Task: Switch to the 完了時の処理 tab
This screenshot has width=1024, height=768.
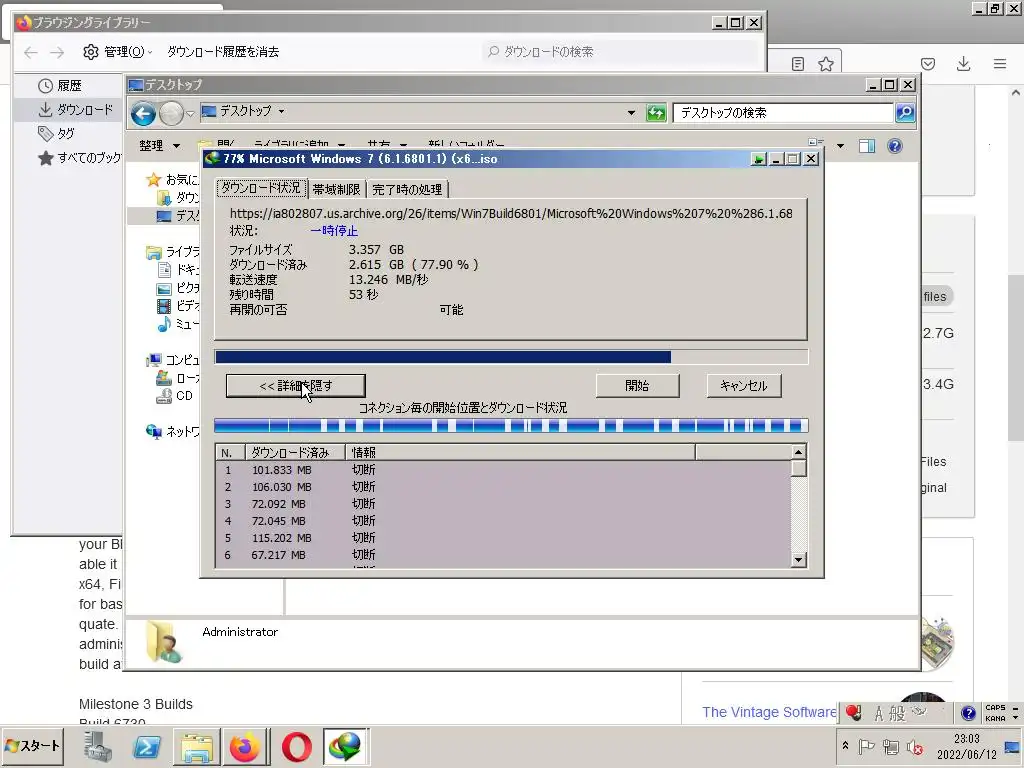Action: point(408,189)
